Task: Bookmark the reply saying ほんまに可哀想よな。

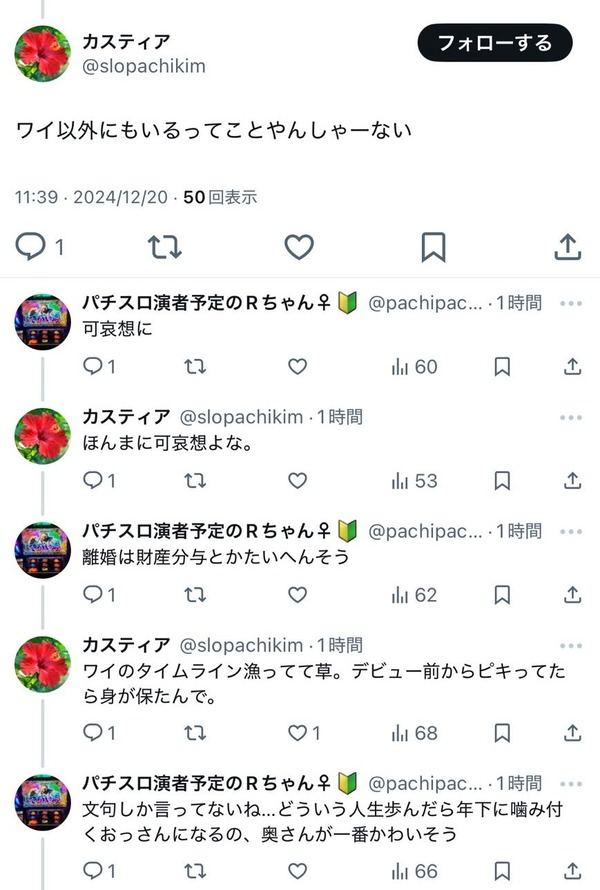Action: tap(503, 481)
